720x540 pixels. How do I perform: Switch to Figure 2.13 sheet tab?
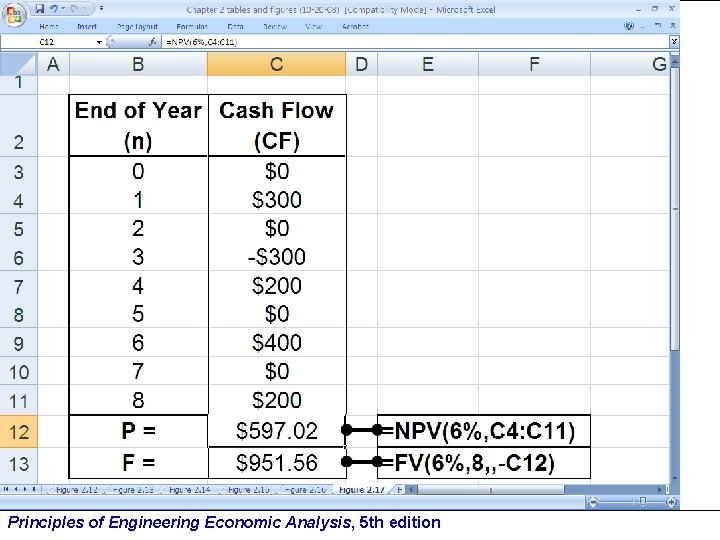133,489
